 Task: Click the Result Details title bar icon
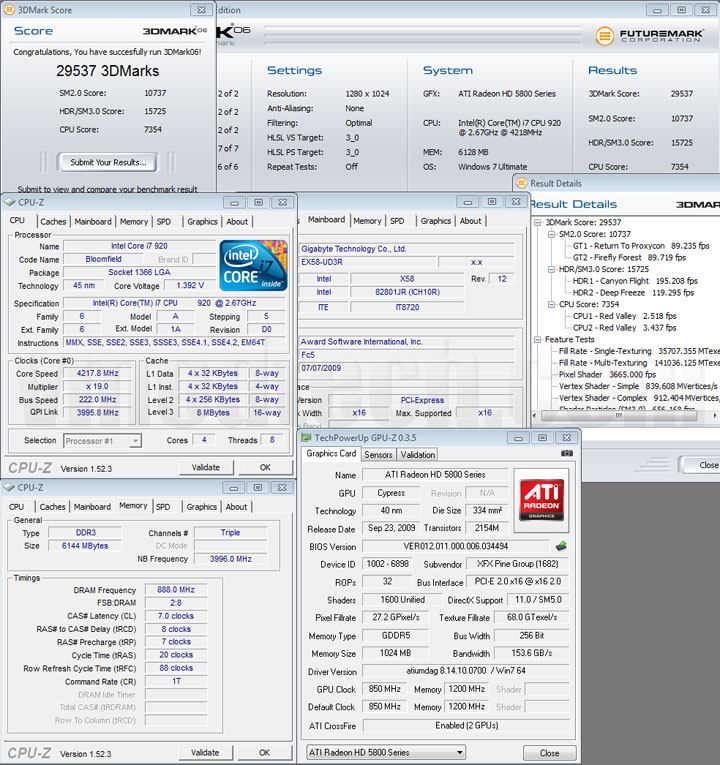pyautogui.click(x=521, y=183)
